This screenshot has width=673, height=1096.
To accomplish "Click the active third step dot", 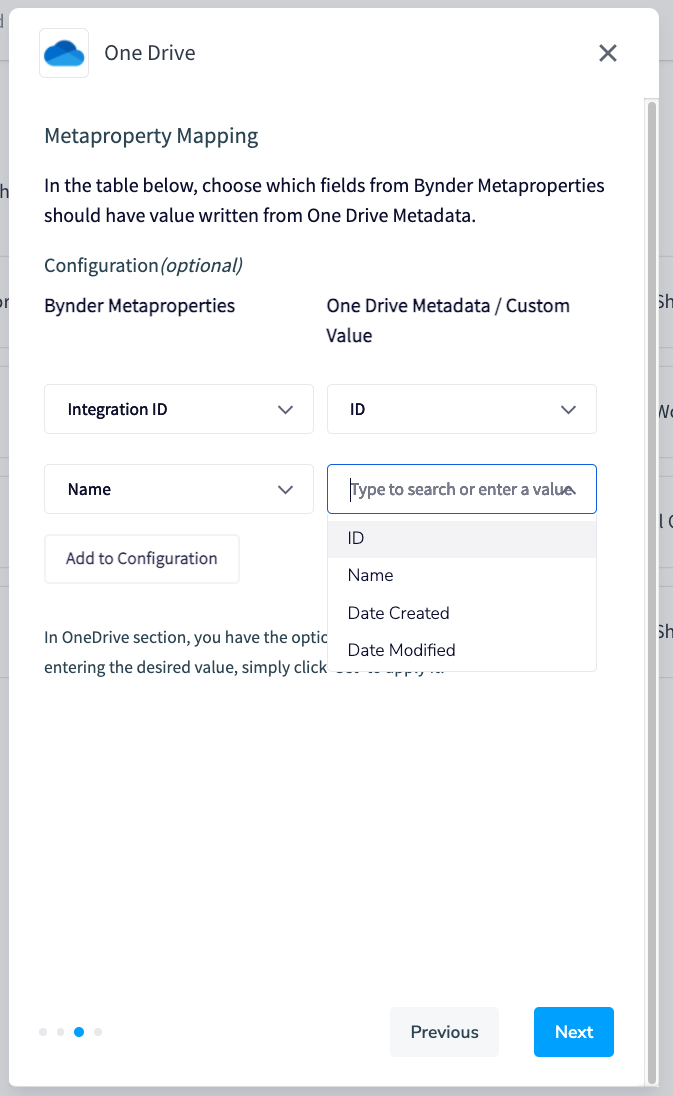I will coord(79,1032).
